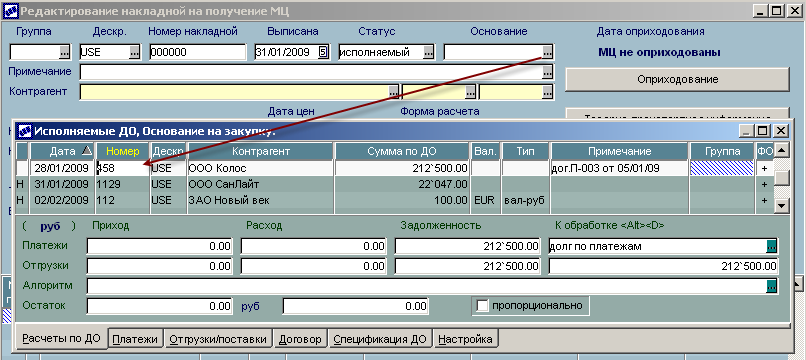Click the Выписана date field 31/01/2009
The height and width of the screenshot is (360, 806).
[286, 52]
